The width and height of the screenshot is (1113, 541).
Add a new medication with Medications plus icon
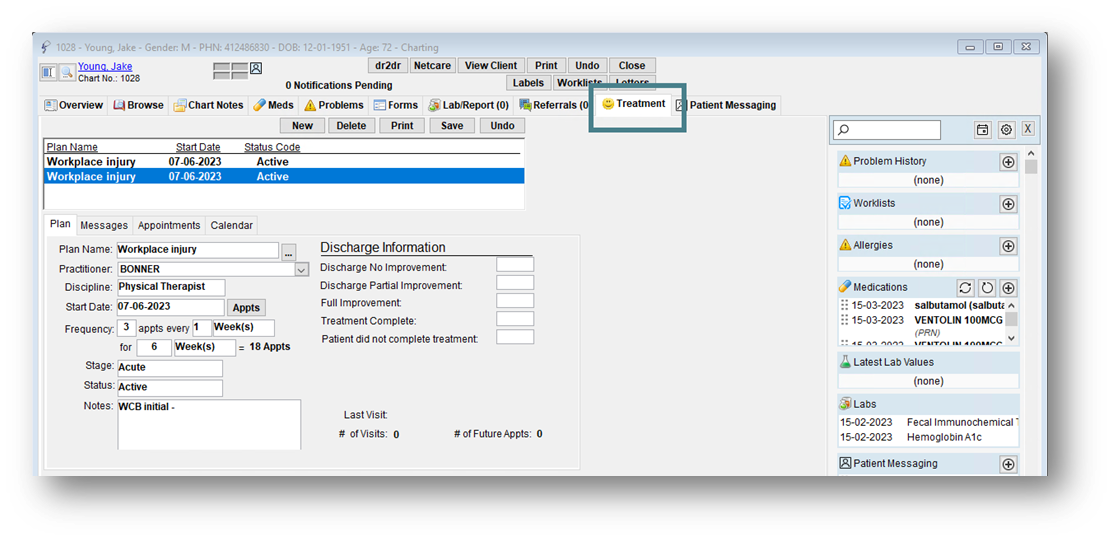coord(1008,288)
